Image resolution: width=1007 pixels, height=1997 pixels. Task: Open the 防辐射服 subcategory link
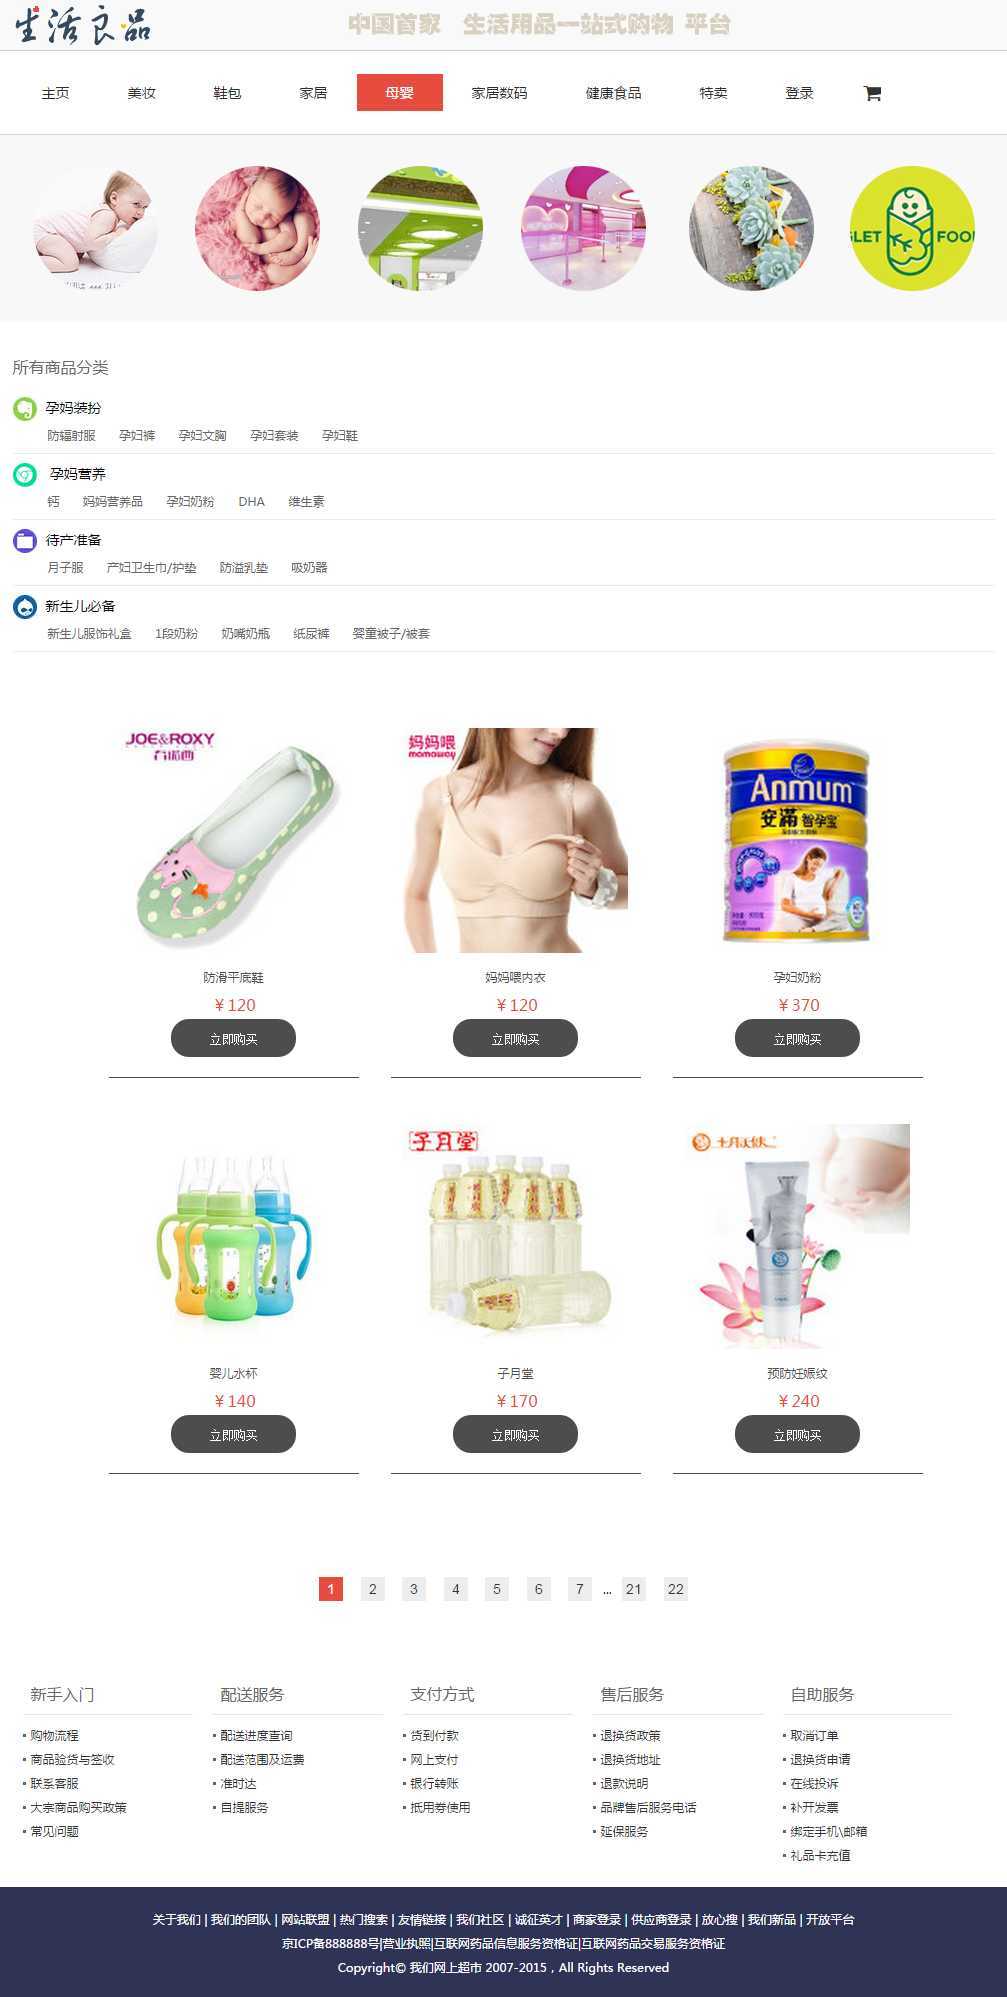tap(72, 435)
